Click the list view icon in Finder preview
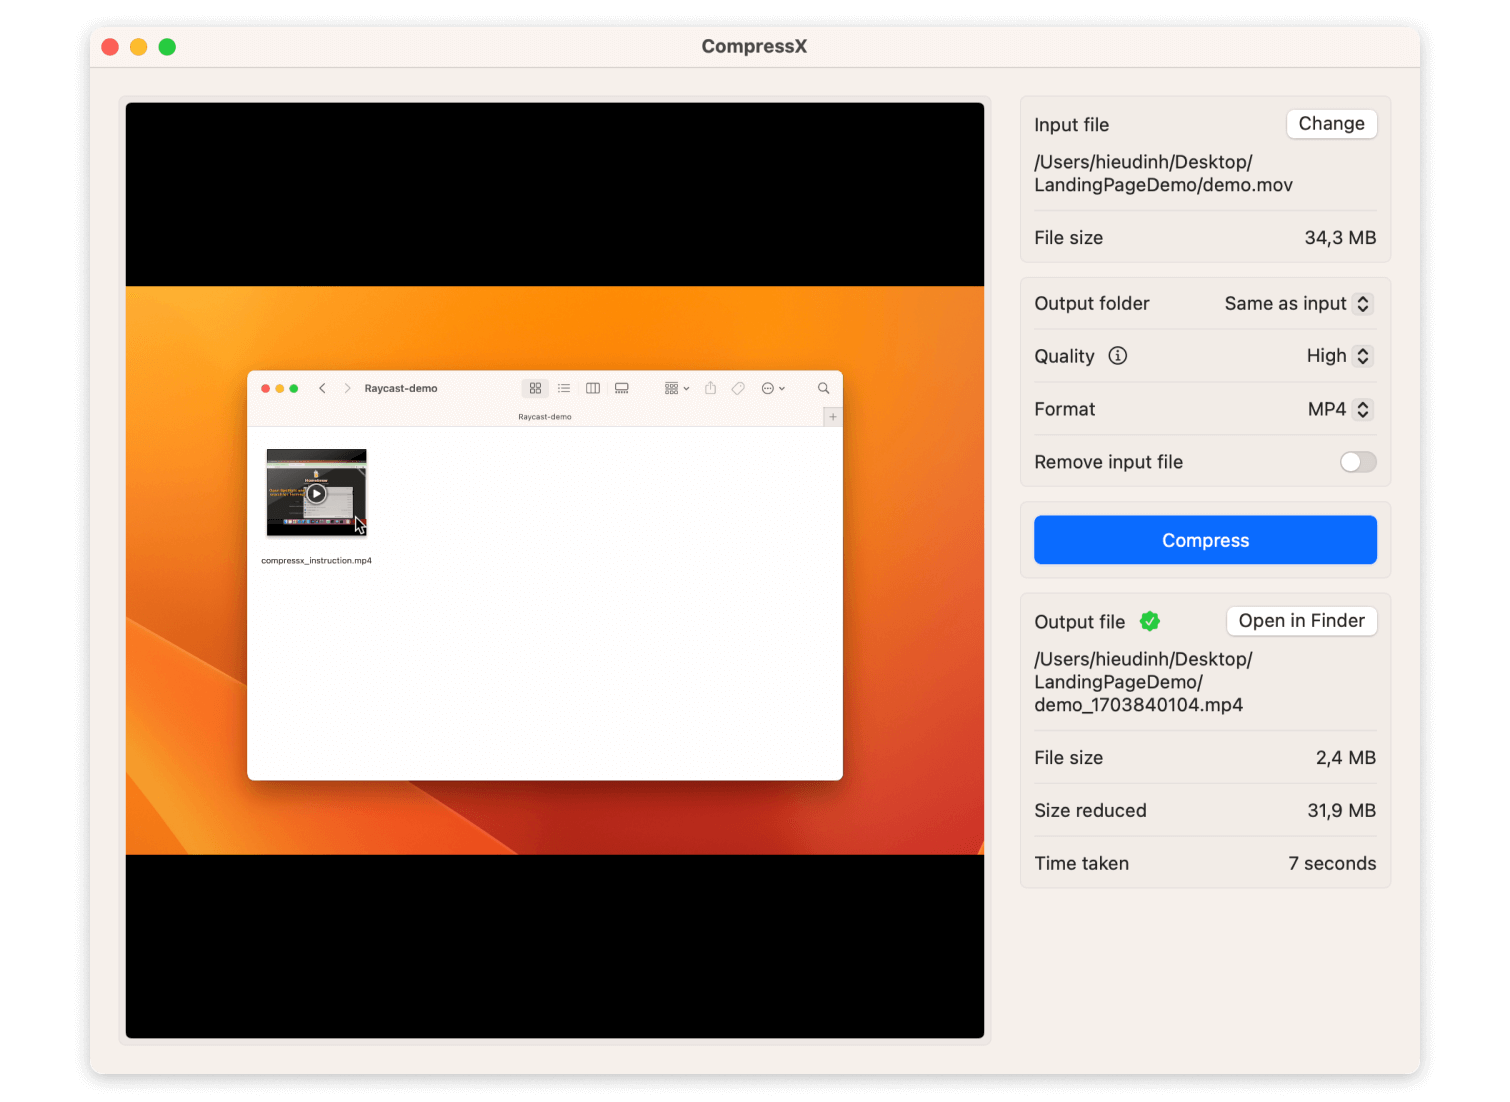The image size is (1510, 1102). (x=564, y=388)
